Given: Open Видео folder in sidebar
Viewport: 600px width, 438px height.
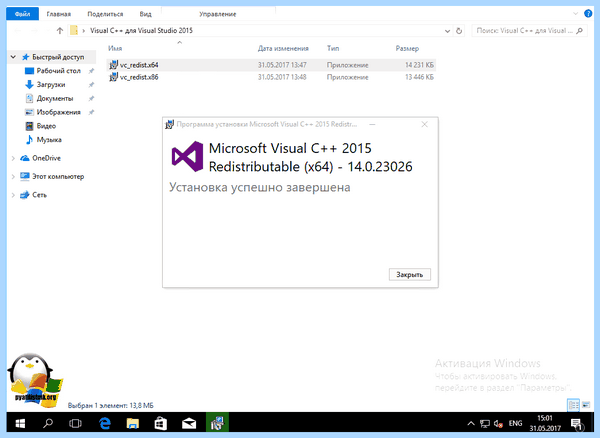Looking at the screenshot, I should pyautogui.click(x=46, y=126).
